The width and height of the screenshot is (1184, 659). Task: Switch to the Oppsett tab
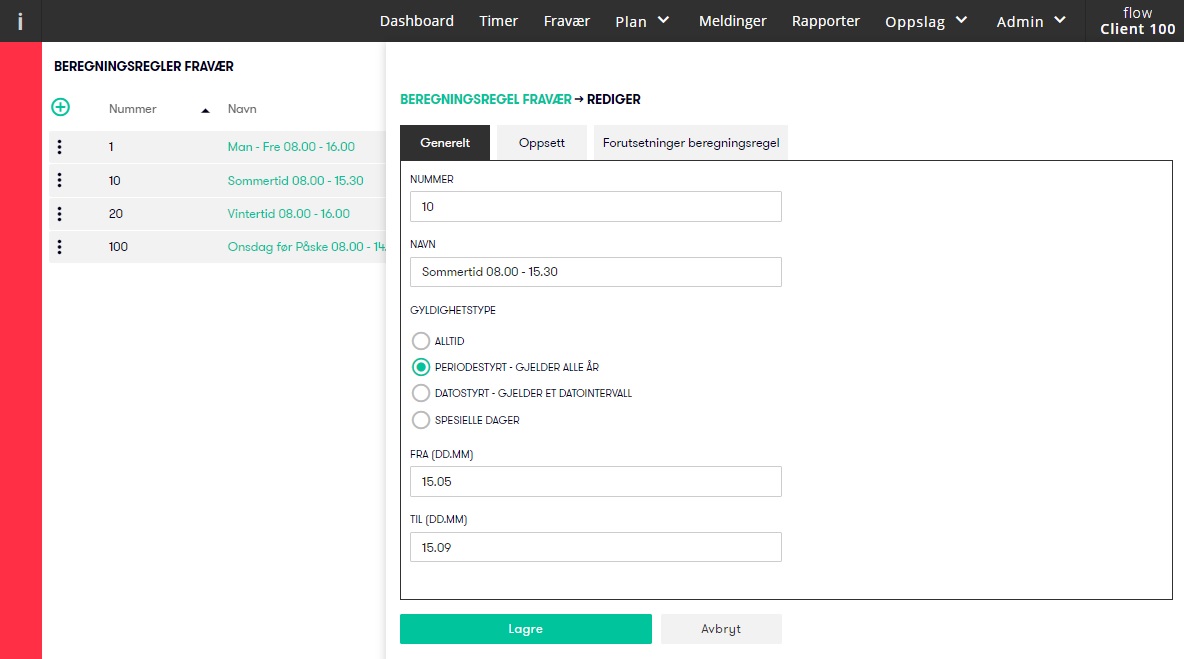tap(541, 143)
